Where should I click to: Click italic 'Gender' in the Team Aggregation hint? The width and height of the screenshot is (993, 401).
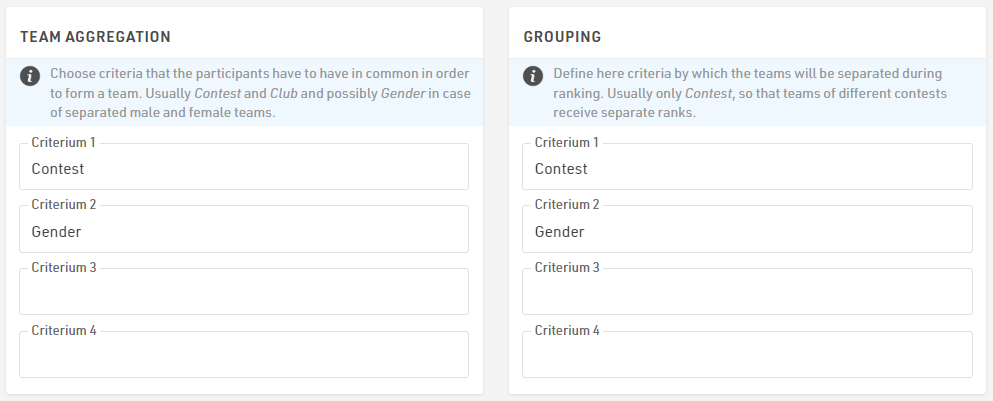click(x=400, y=93)
